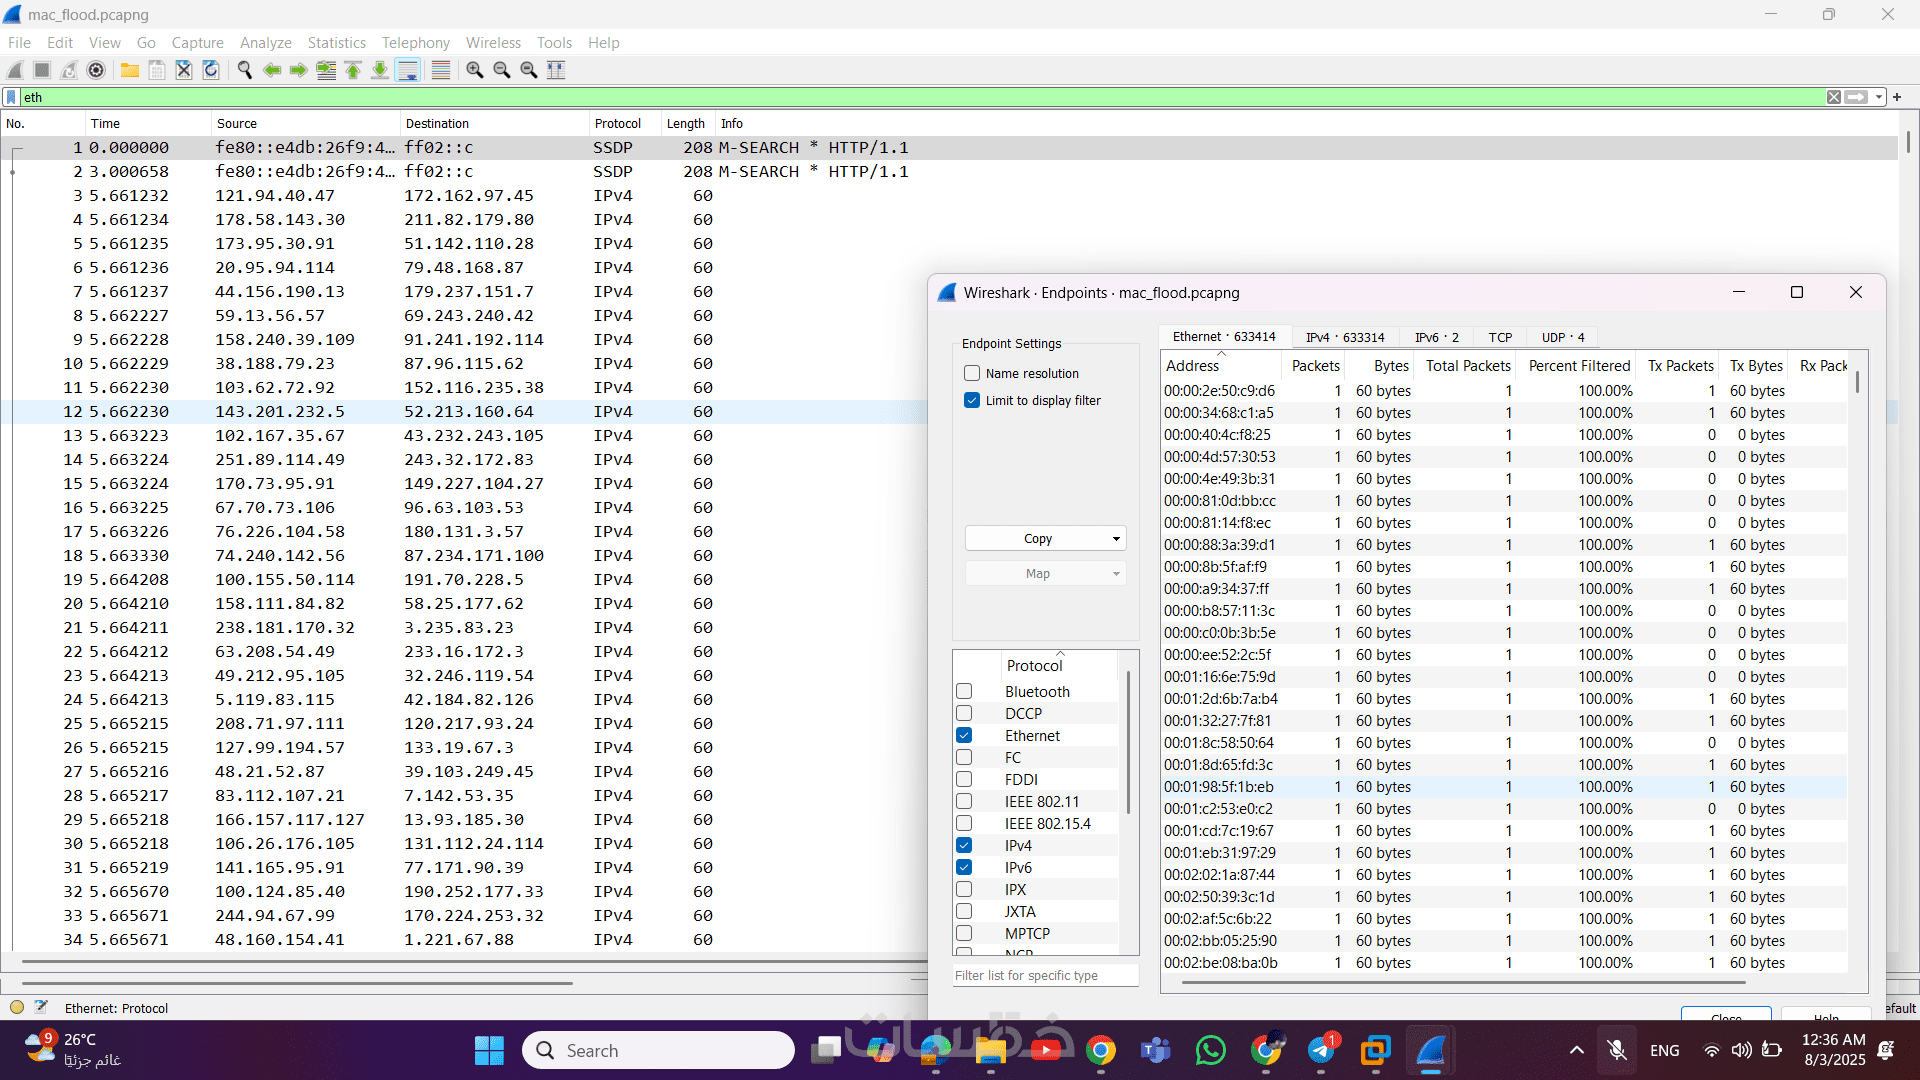Screen dimensions: 1920x1080
Task: Click the resize columns toolbar icon
Action: point(556,70)
